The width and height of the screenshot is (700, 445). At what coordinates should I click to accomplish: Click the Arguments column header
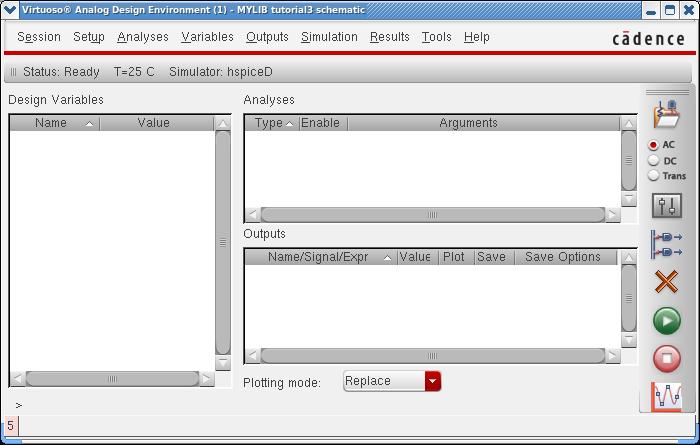[x=483, y=123]
